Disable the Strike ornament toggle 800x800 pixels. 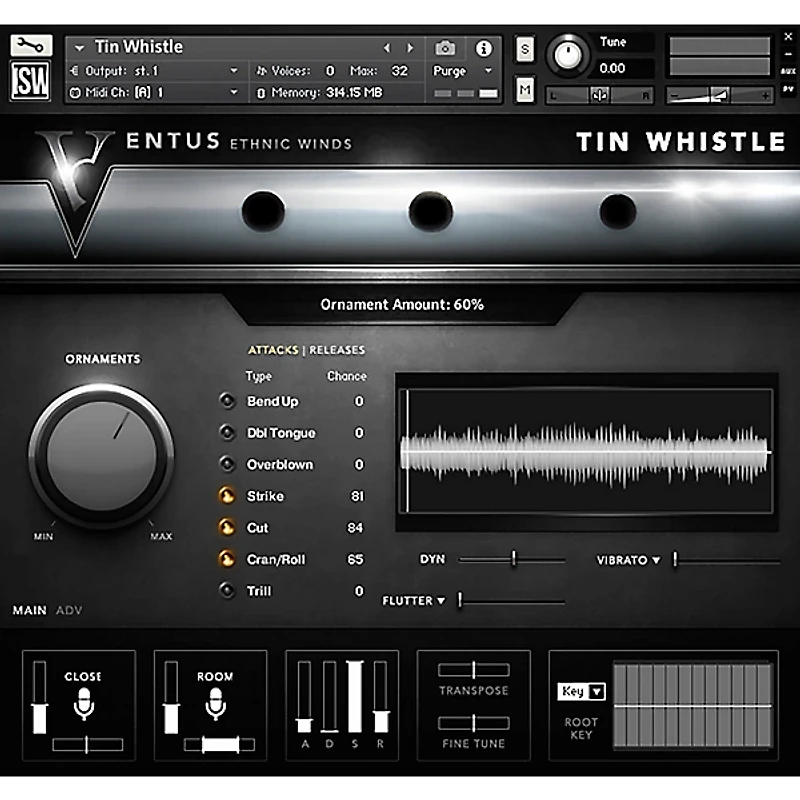[226, 496]
